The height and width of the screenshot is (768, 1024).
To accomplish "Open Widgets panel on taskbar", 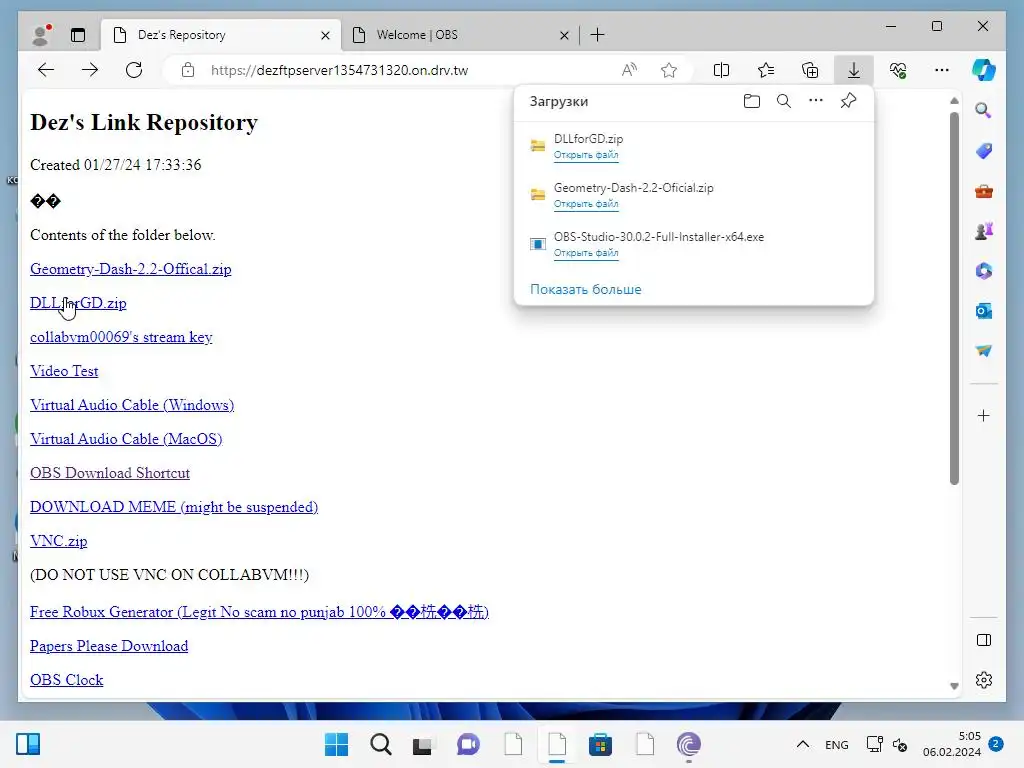I will click(x=28, y=744).
